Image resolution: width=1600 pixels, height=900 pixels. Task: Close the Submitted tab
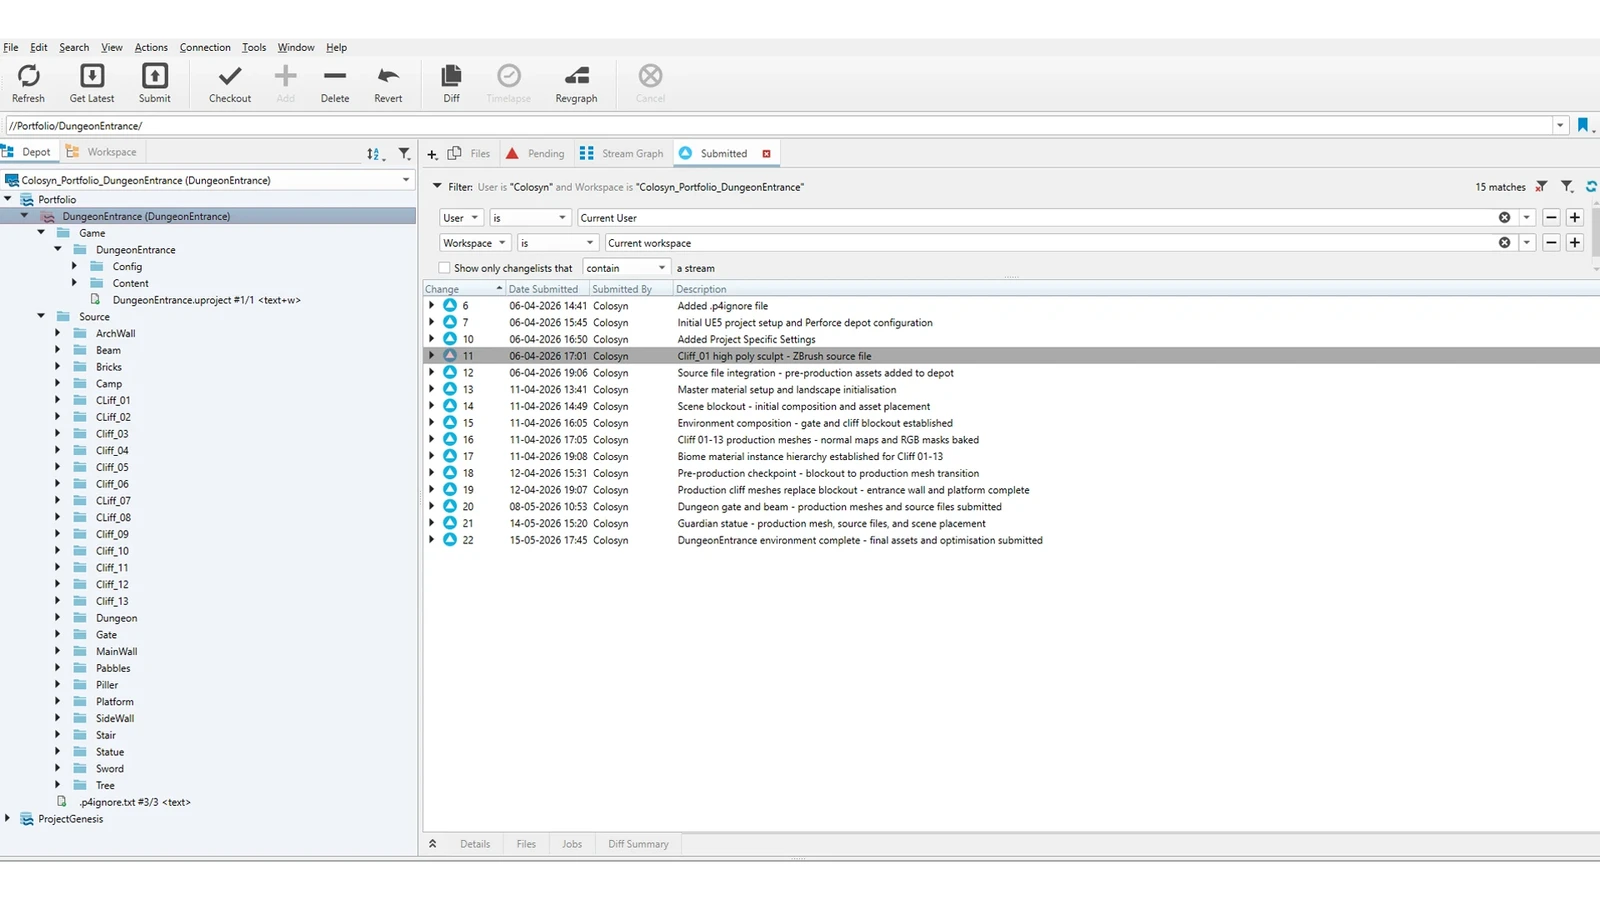pyautogui.click(x=767, y=154)
